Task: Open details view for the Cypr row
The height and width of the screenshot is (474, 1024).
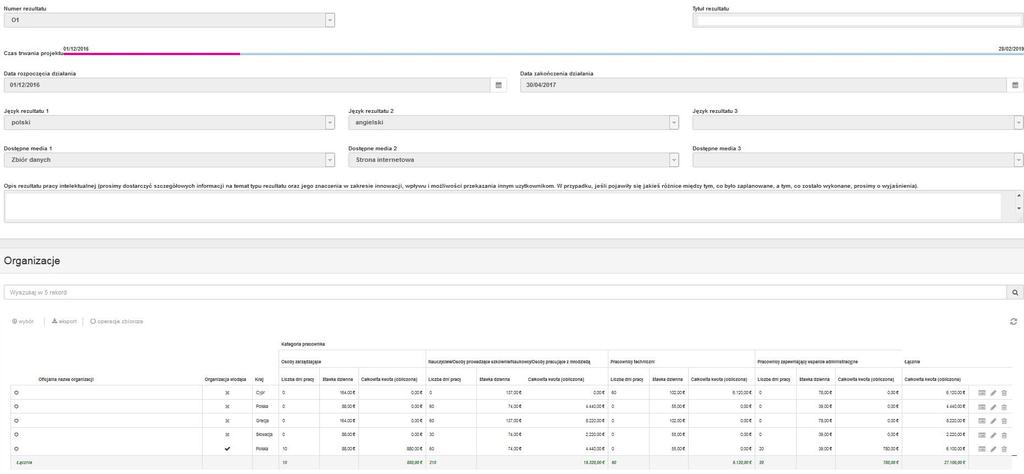Action: [982, 392]
